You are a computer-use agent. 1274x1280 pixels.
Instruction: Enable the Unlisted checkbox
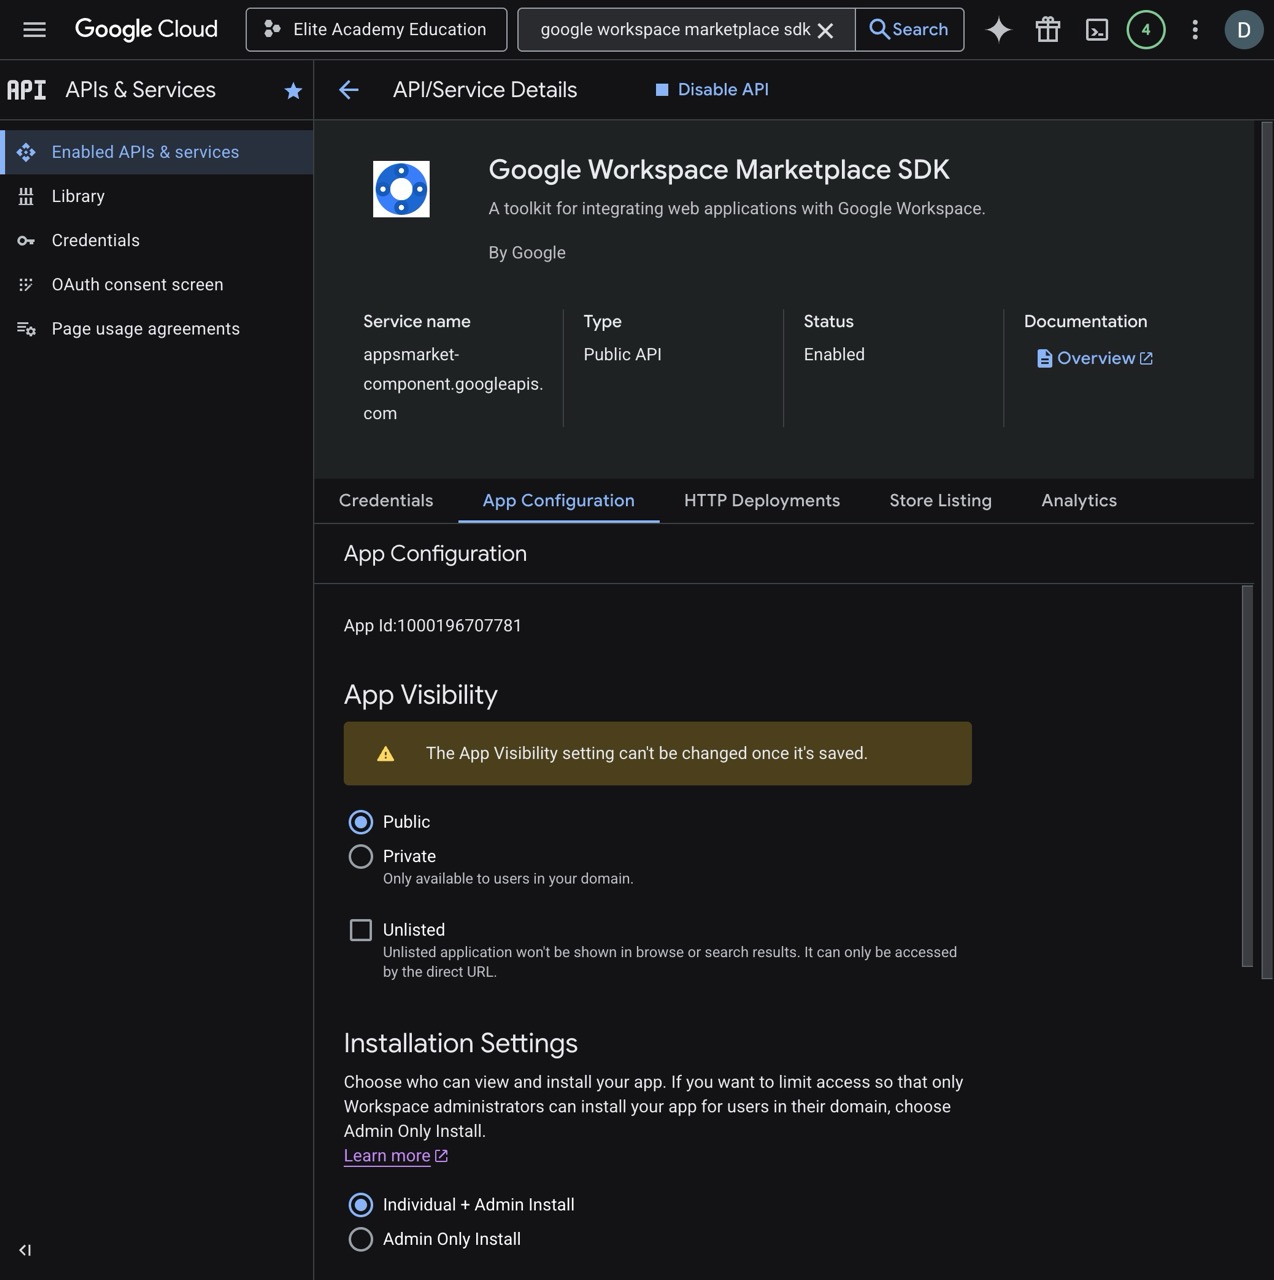[x=361, y=930]
